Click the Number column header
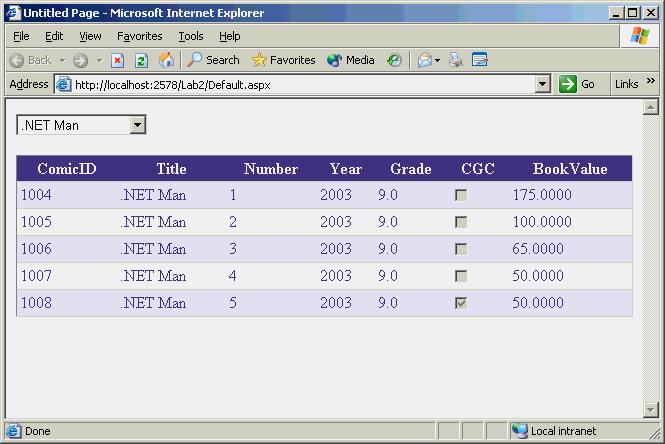665x444 pixels. click(271, 169)
